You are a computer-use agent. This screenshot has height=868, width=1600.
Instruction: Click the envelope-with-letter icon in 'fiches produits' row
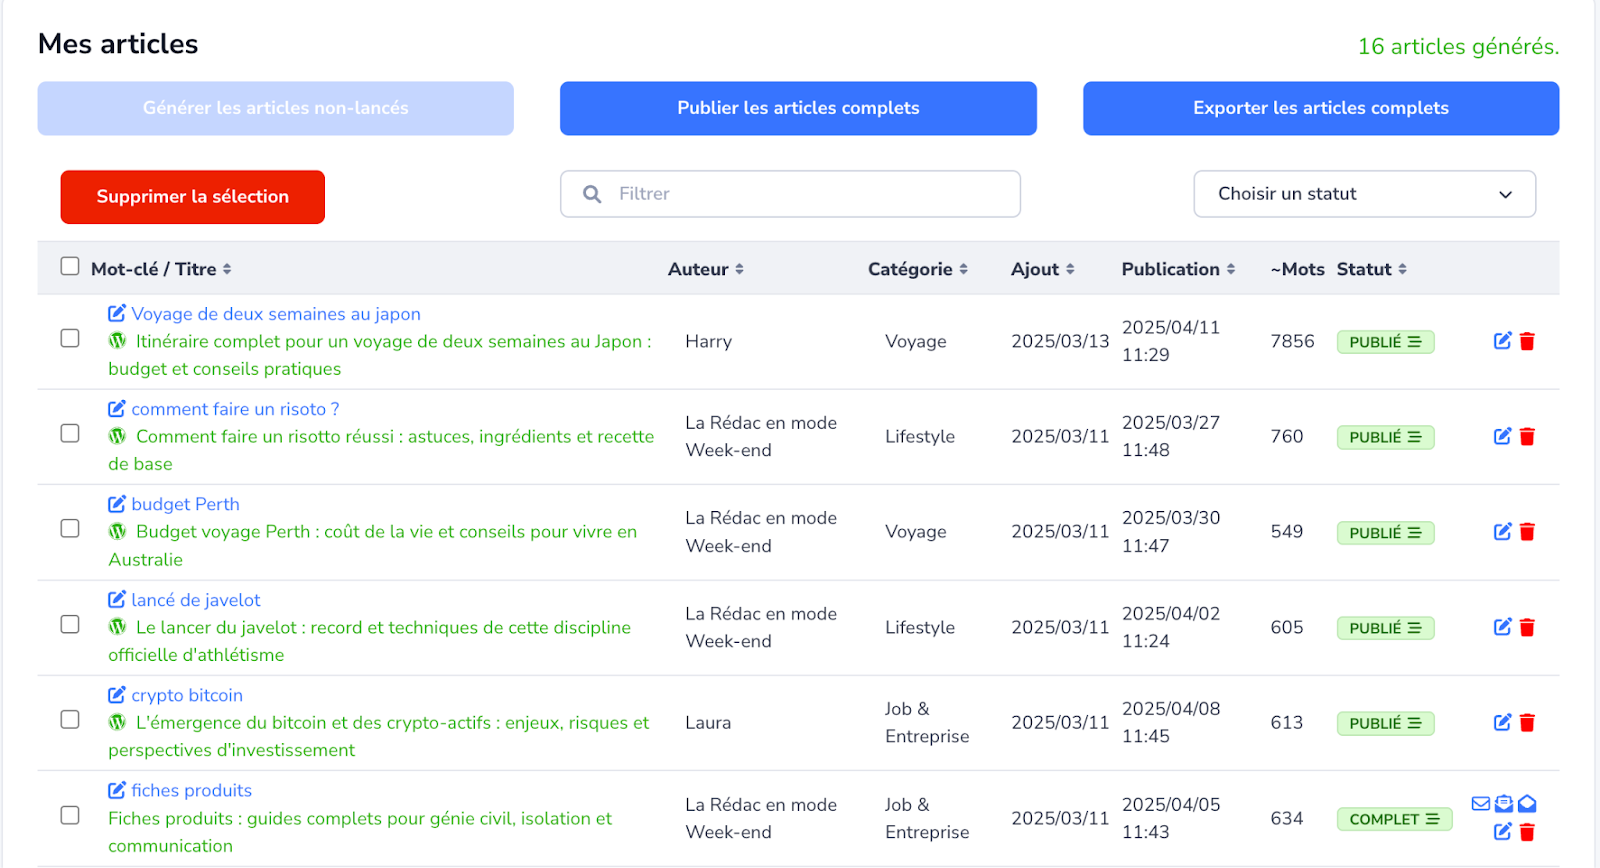point(1504,803)
